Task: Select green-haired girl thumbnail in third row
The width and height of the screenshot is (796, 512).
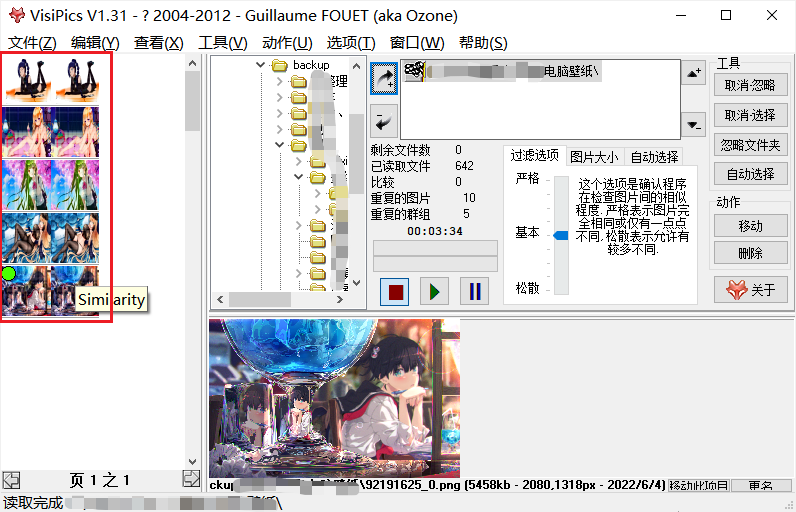Action: tap(26, 185)
